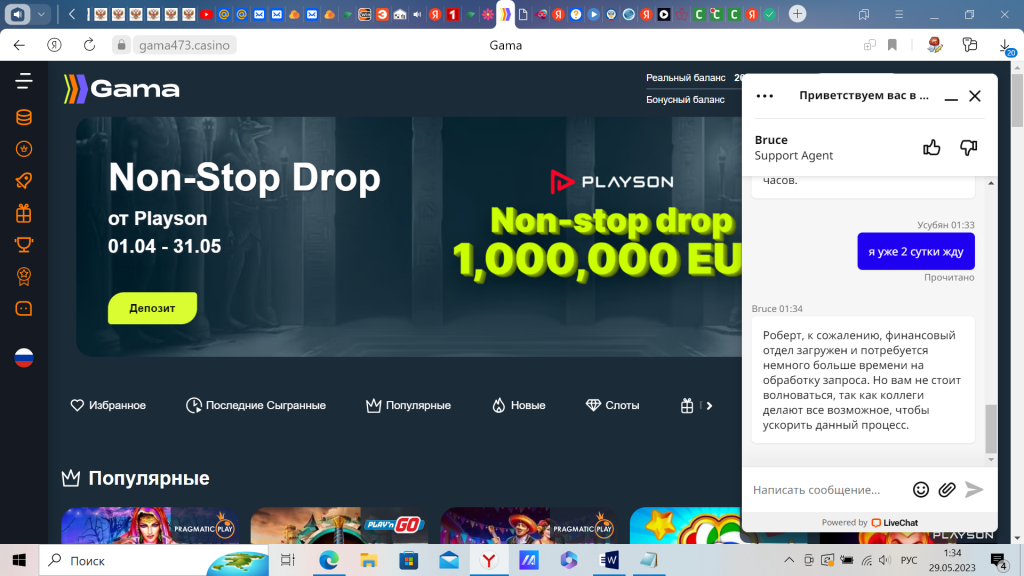Click the Non-Stop Drop banner heading
The width and height of the screenshot is (1024, 576).
244,178
